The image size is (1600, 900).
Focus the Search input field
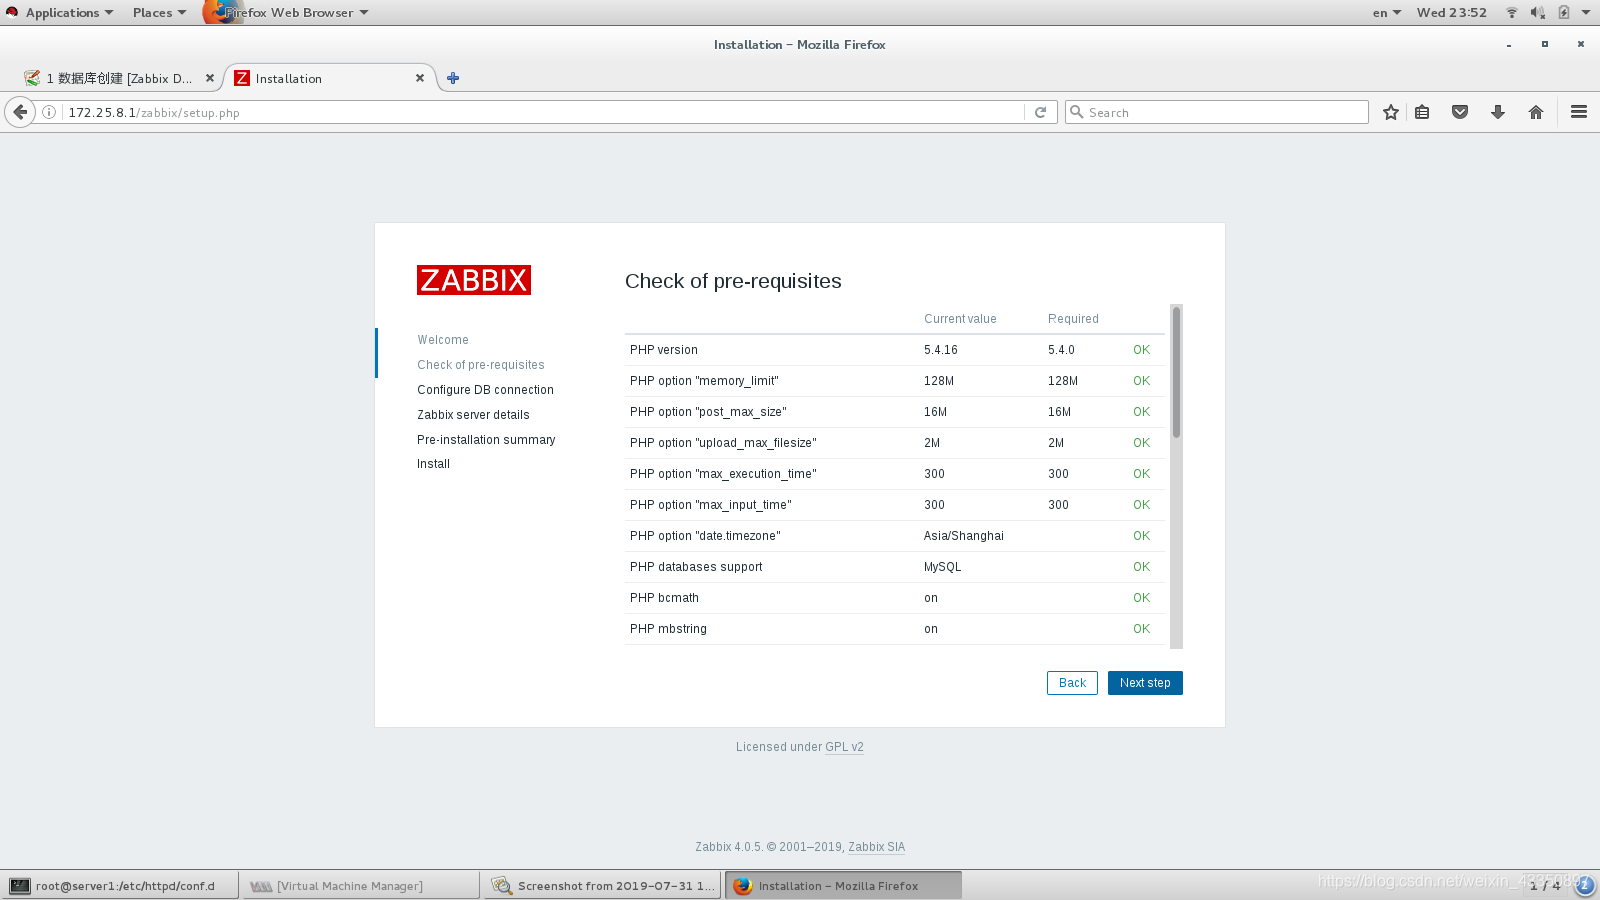1217,112
